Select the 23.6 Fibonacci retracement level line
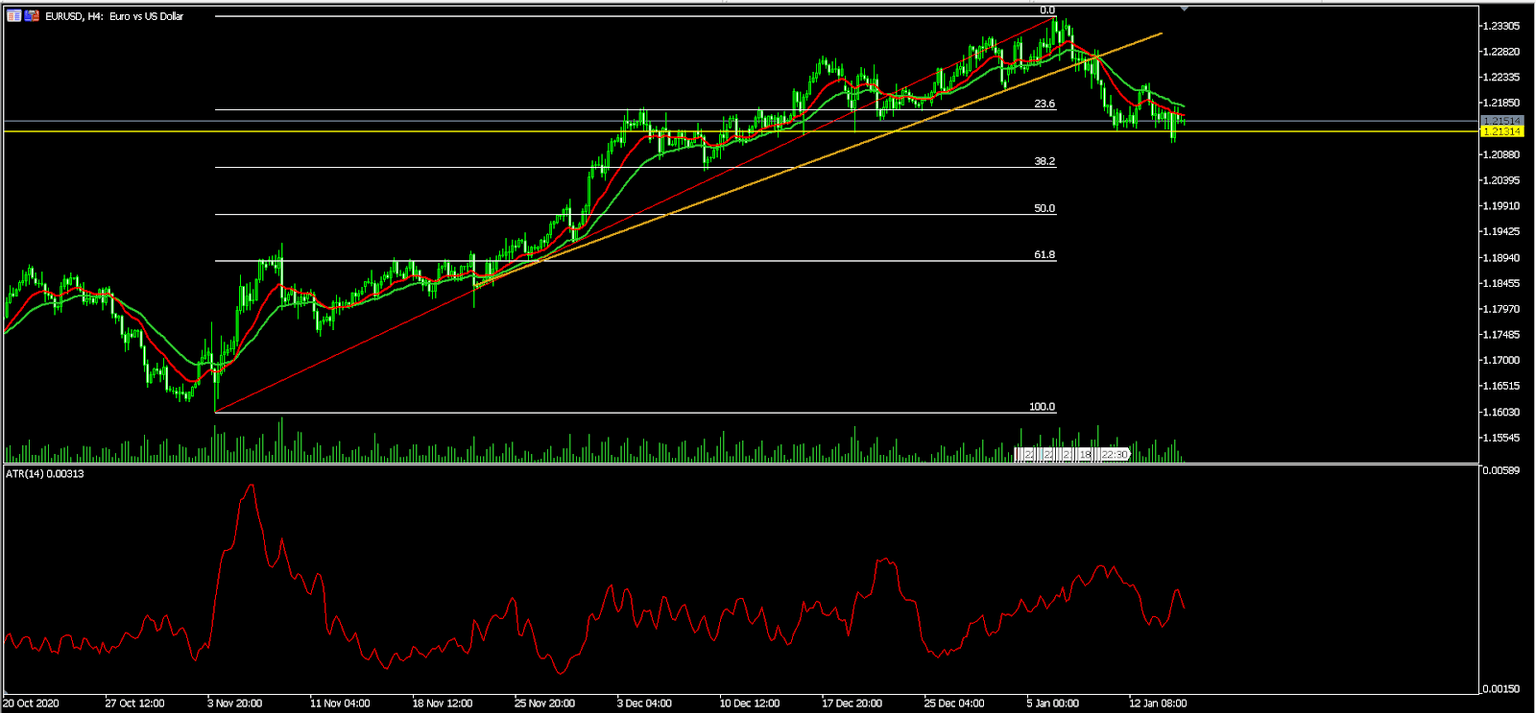 [600, 109]
